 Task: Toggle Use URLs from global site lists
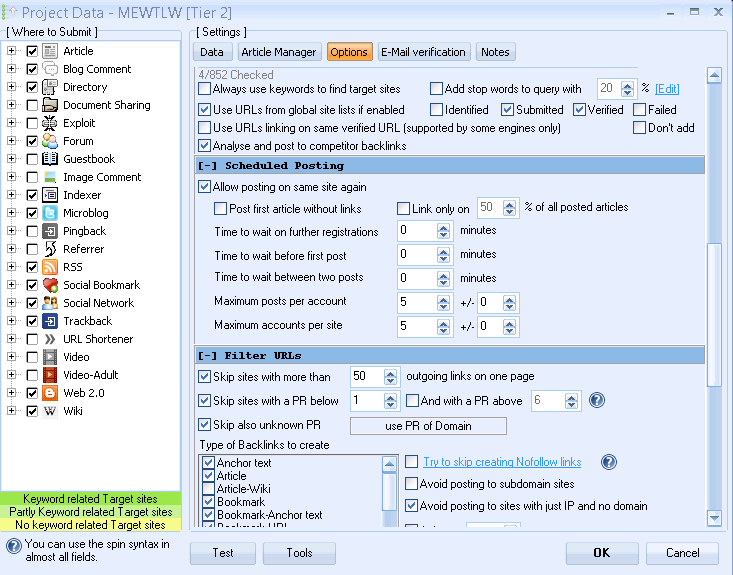[x=204, y=110]
